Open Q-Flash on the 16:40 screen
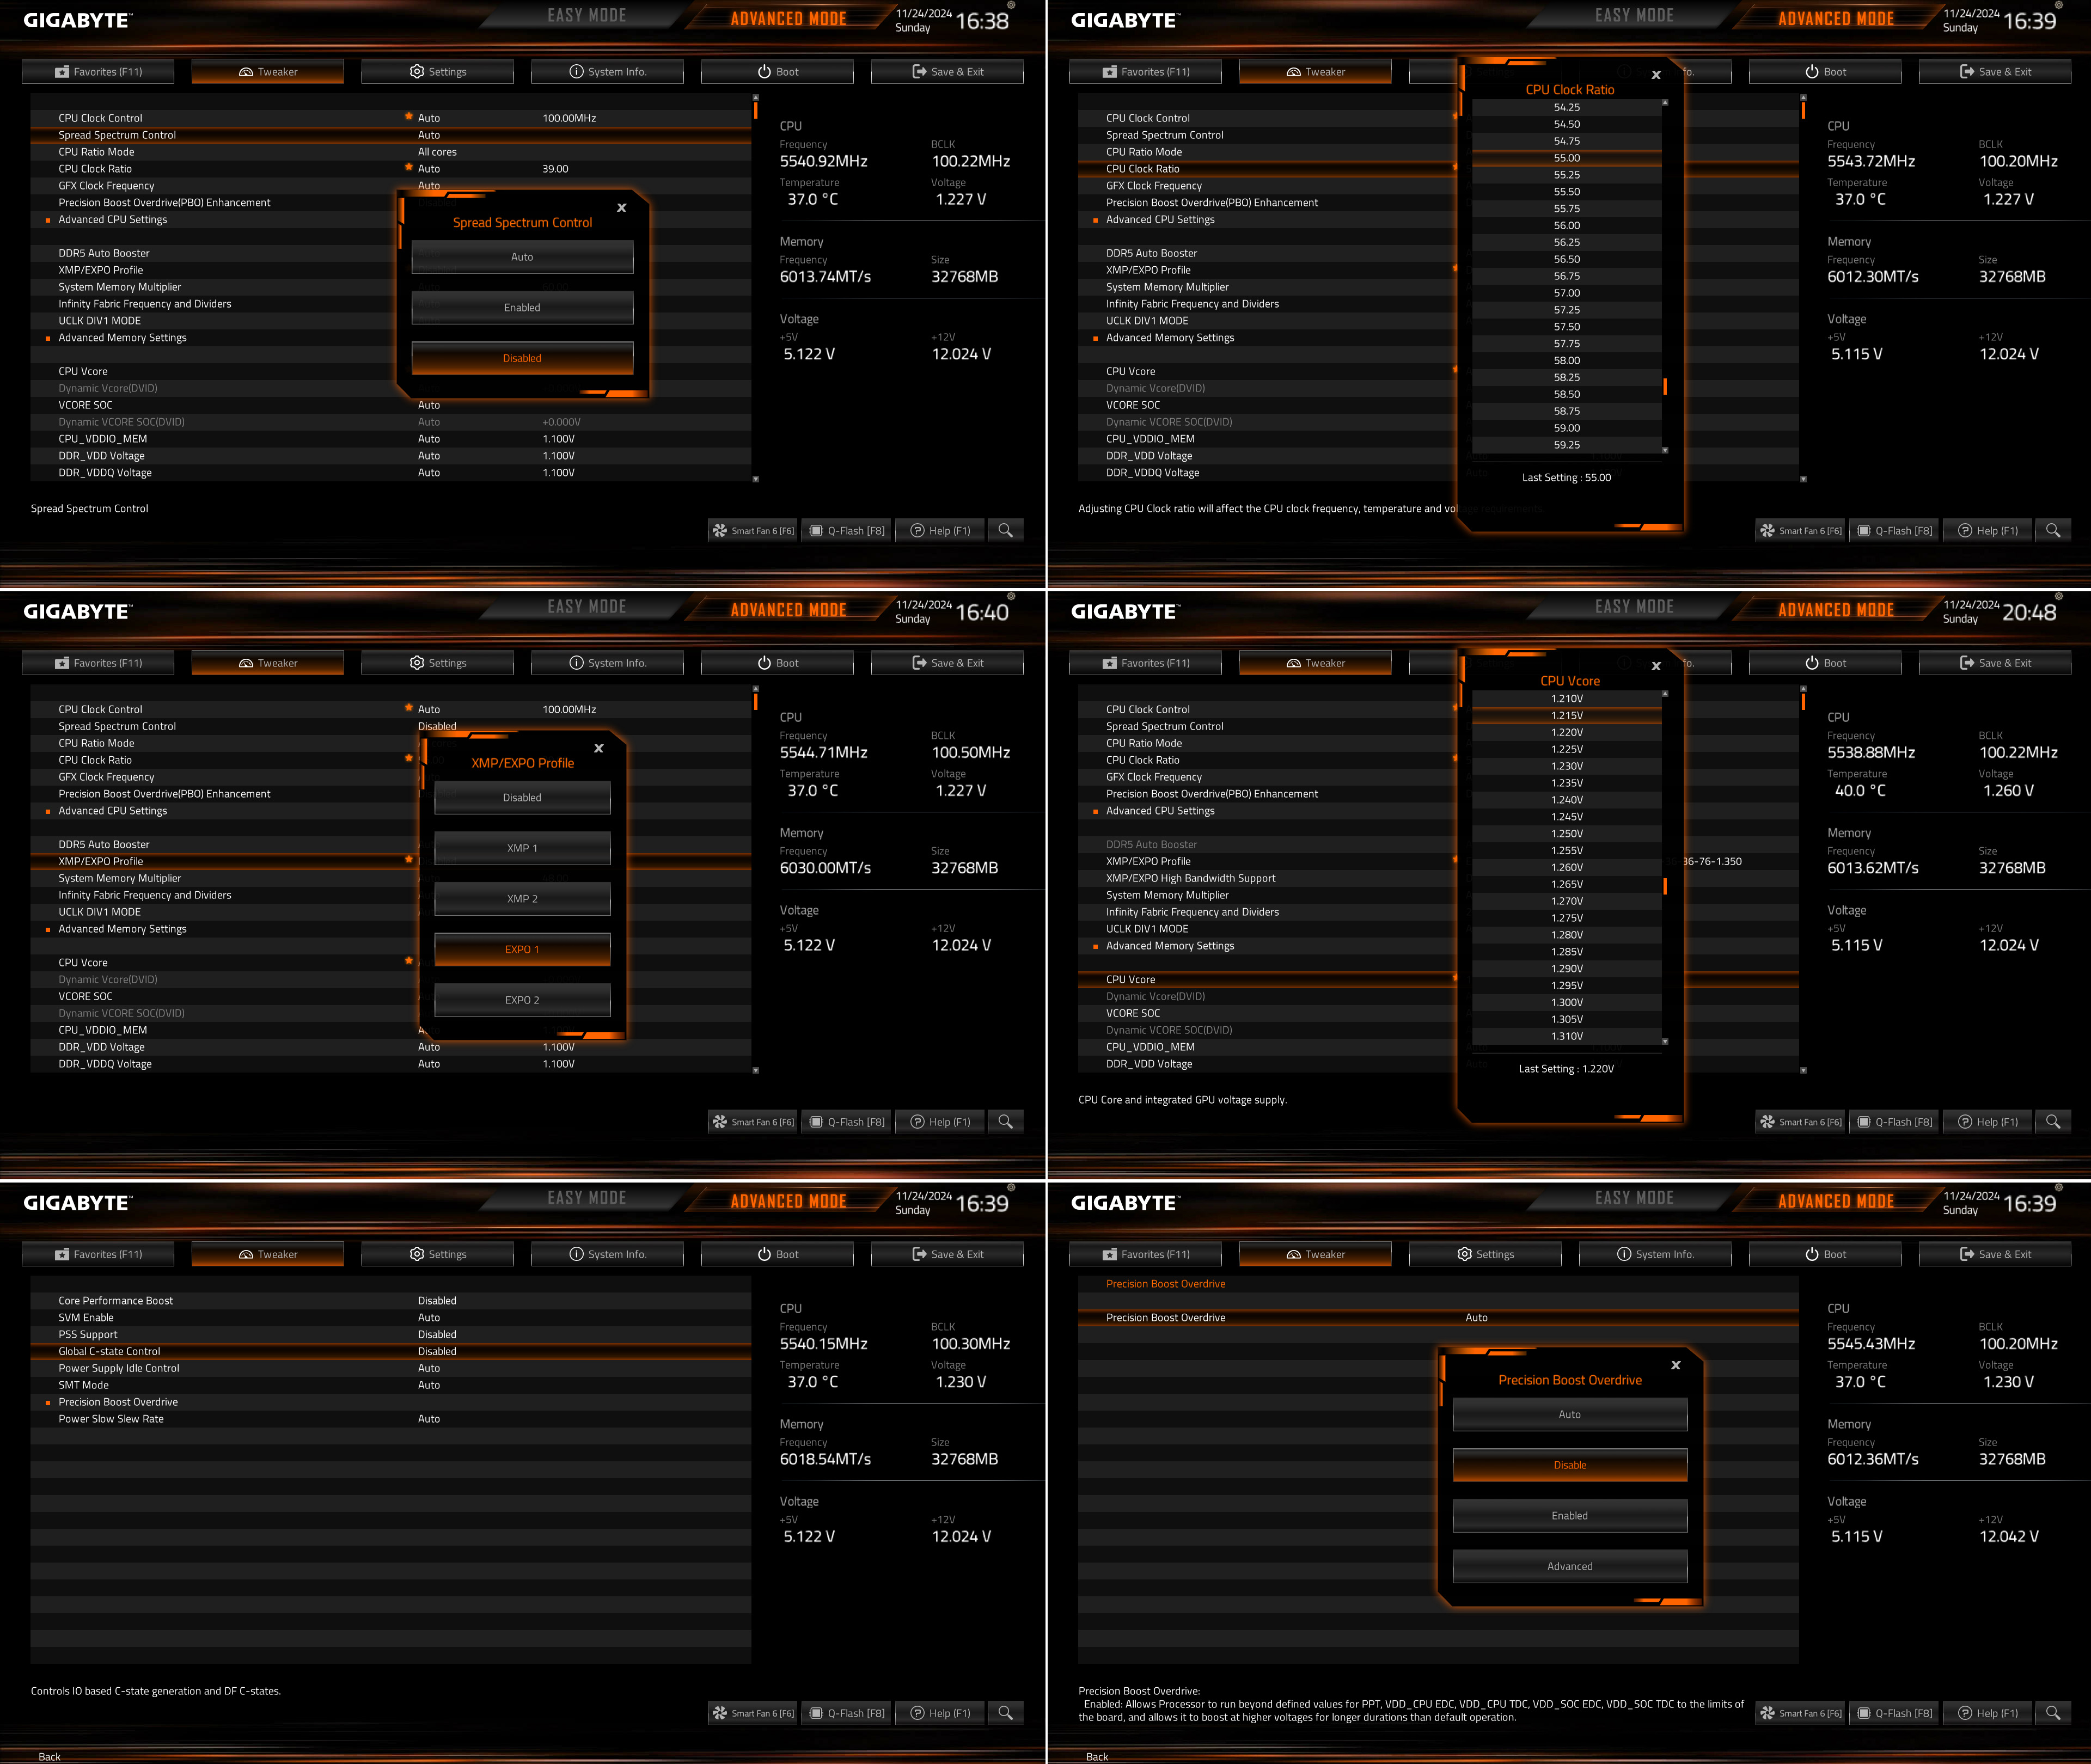Viewport: 2091px width, 1764px height. pyautogui.click(x=847, y=1122)
